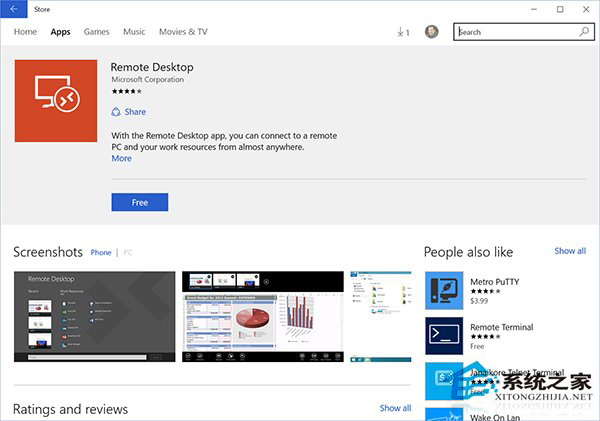600x421 pixels.
Task: Select the Apps tab
Action: 60,32
